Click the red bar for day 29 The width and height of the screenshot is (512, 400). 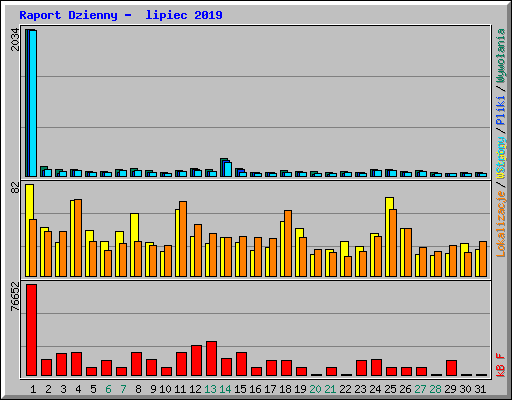tap(452, 368)
